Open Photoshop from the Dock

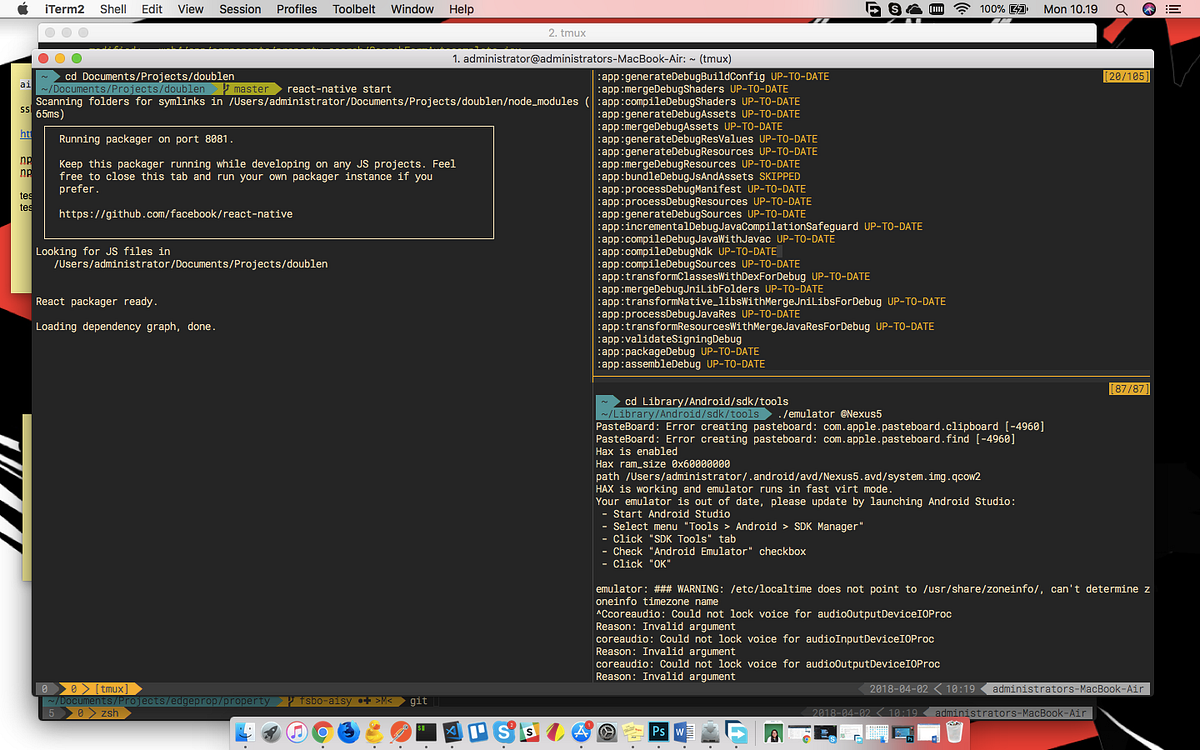pyautogui.click(x=657, y=732)
